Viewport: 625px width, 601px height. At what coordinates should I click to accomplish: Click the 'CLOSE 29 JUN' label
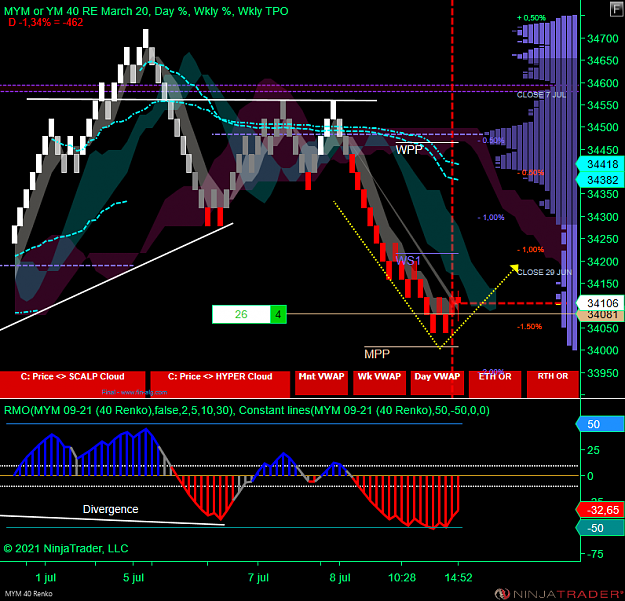[544, 272]
